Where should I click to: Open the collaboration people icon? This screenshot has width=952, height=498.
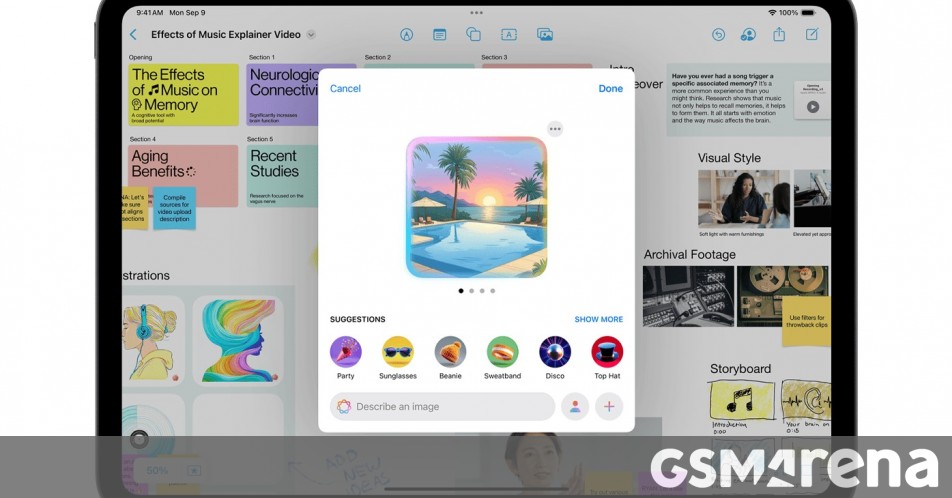point(748,35)
